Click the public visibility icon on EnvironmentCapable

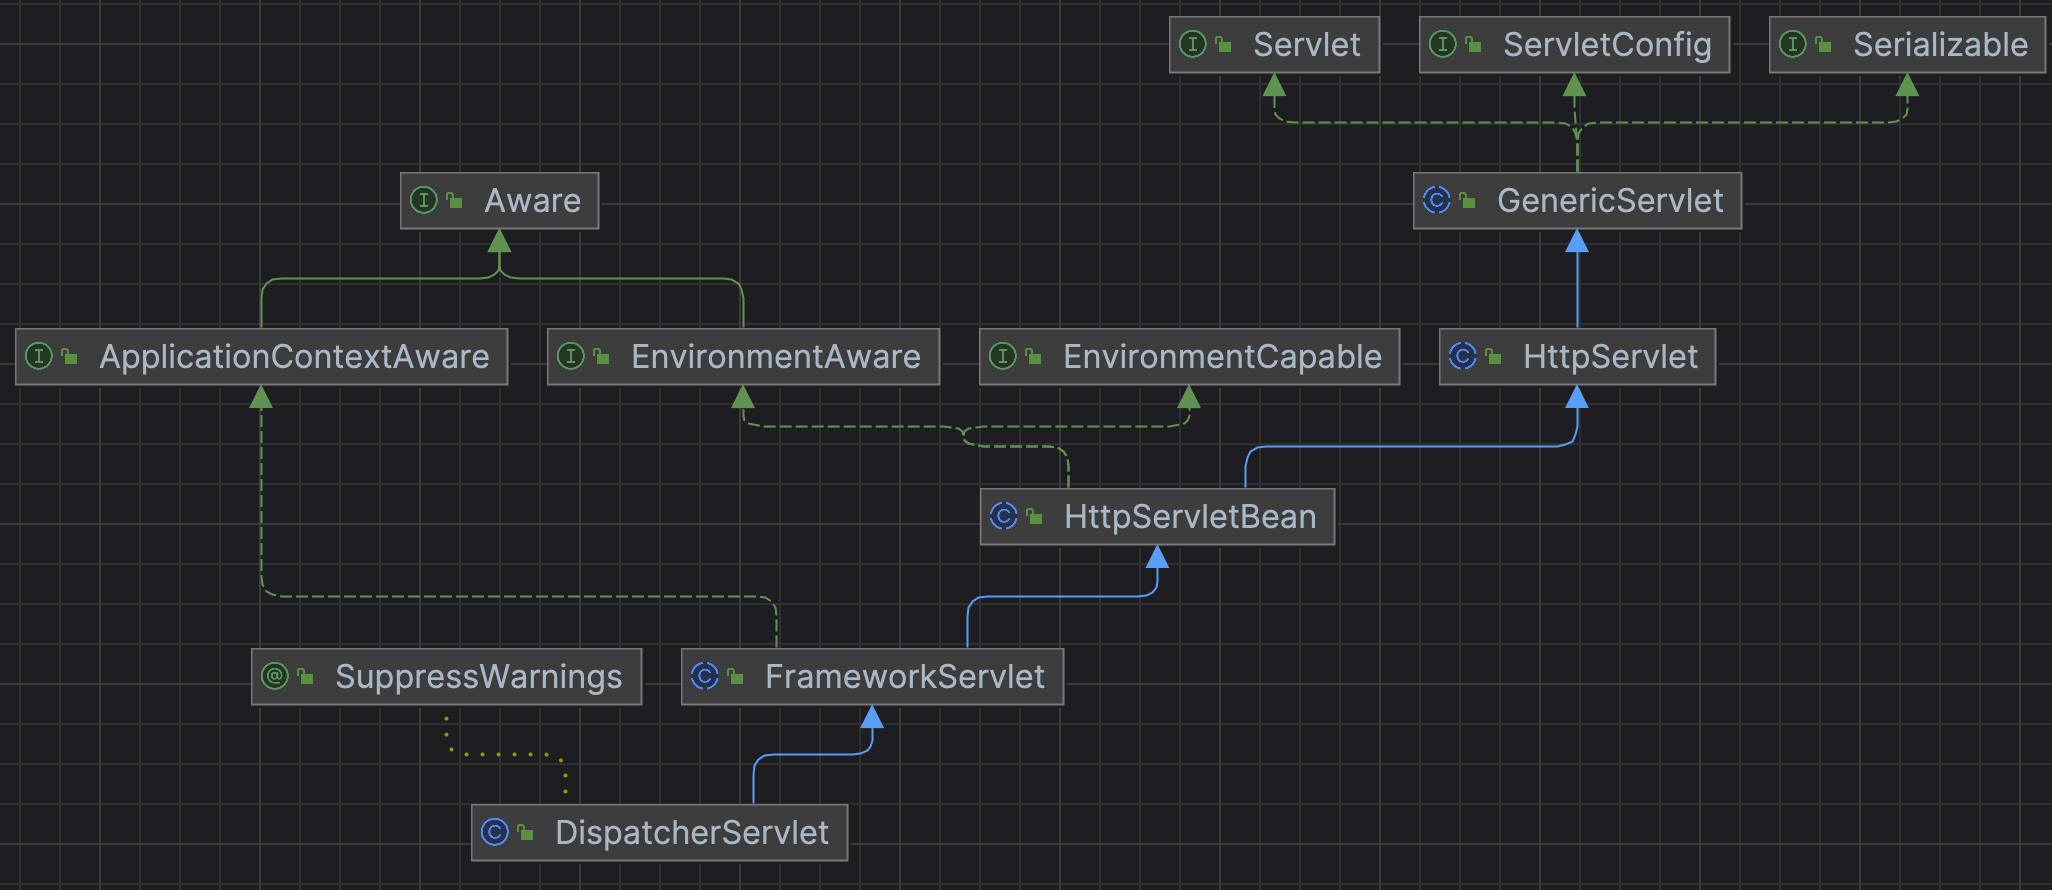1034,356
